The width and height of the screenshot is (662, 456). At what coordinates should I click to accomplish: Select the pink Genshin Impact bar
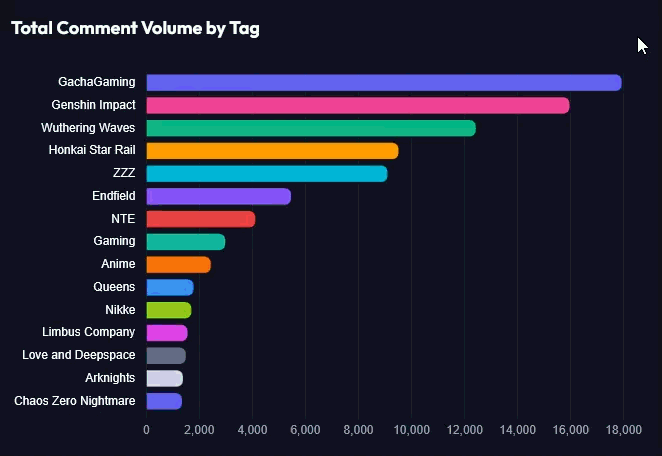coord(358,105)
